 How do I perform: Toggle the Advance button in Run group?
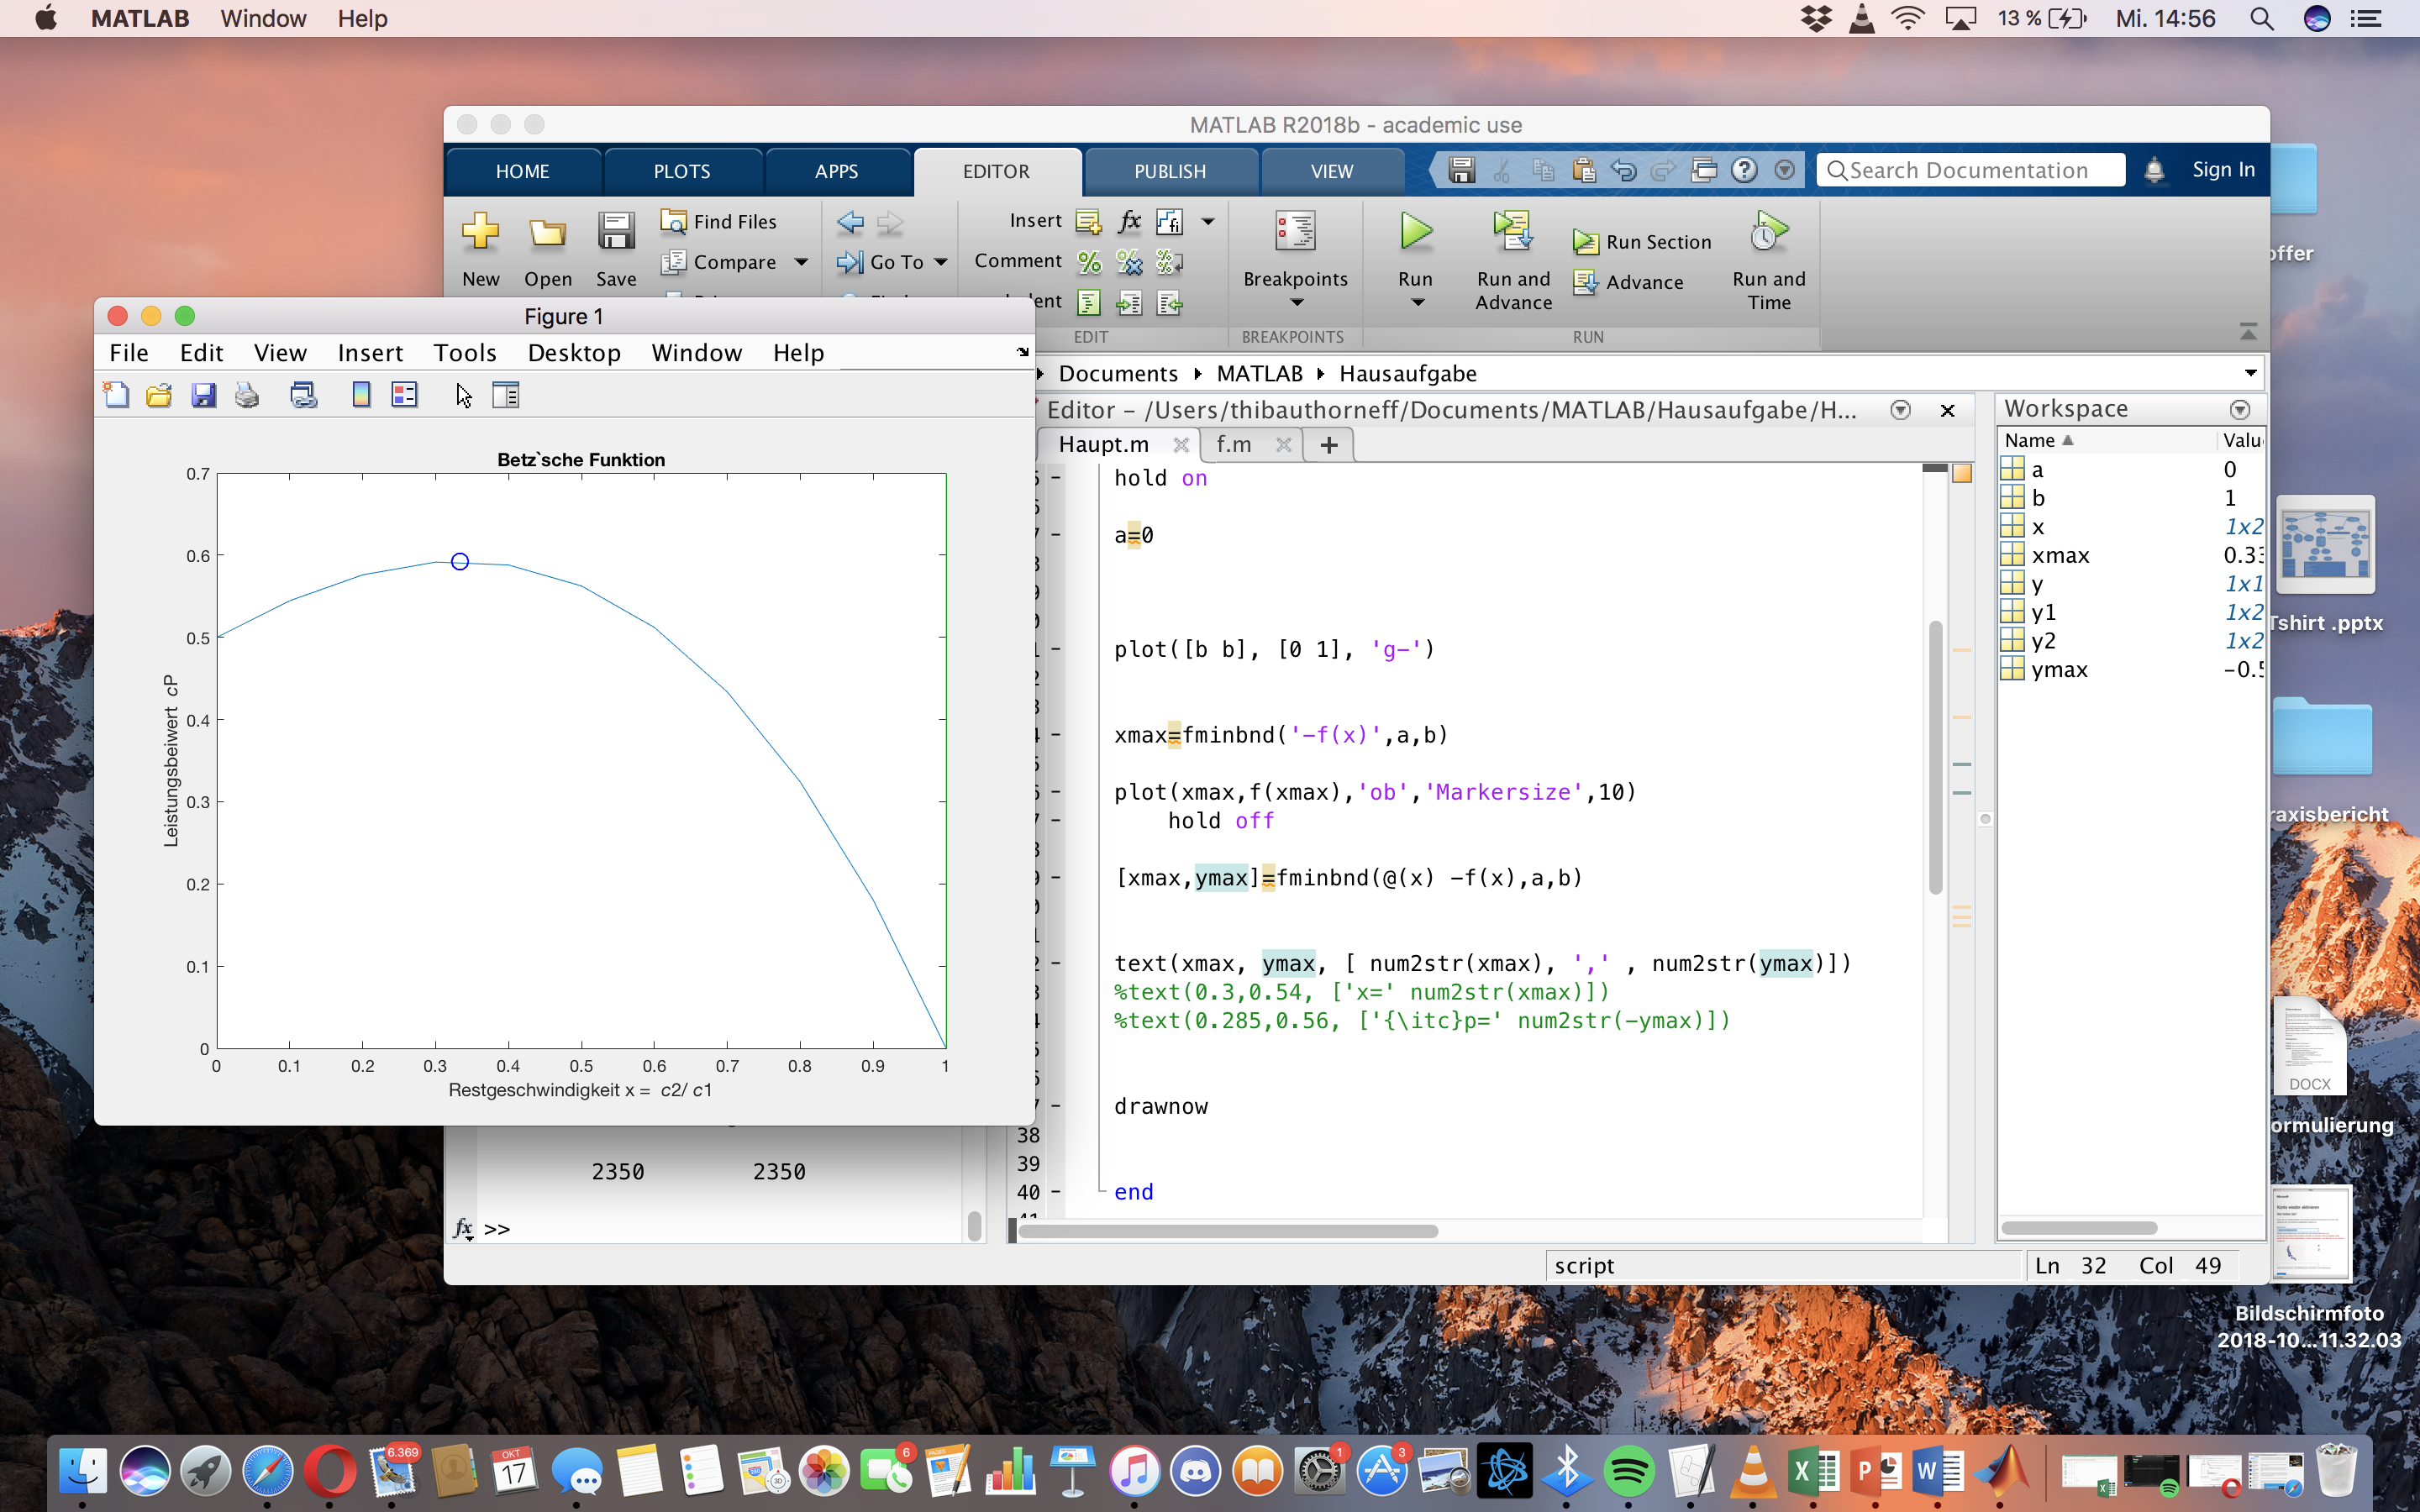1629,283
